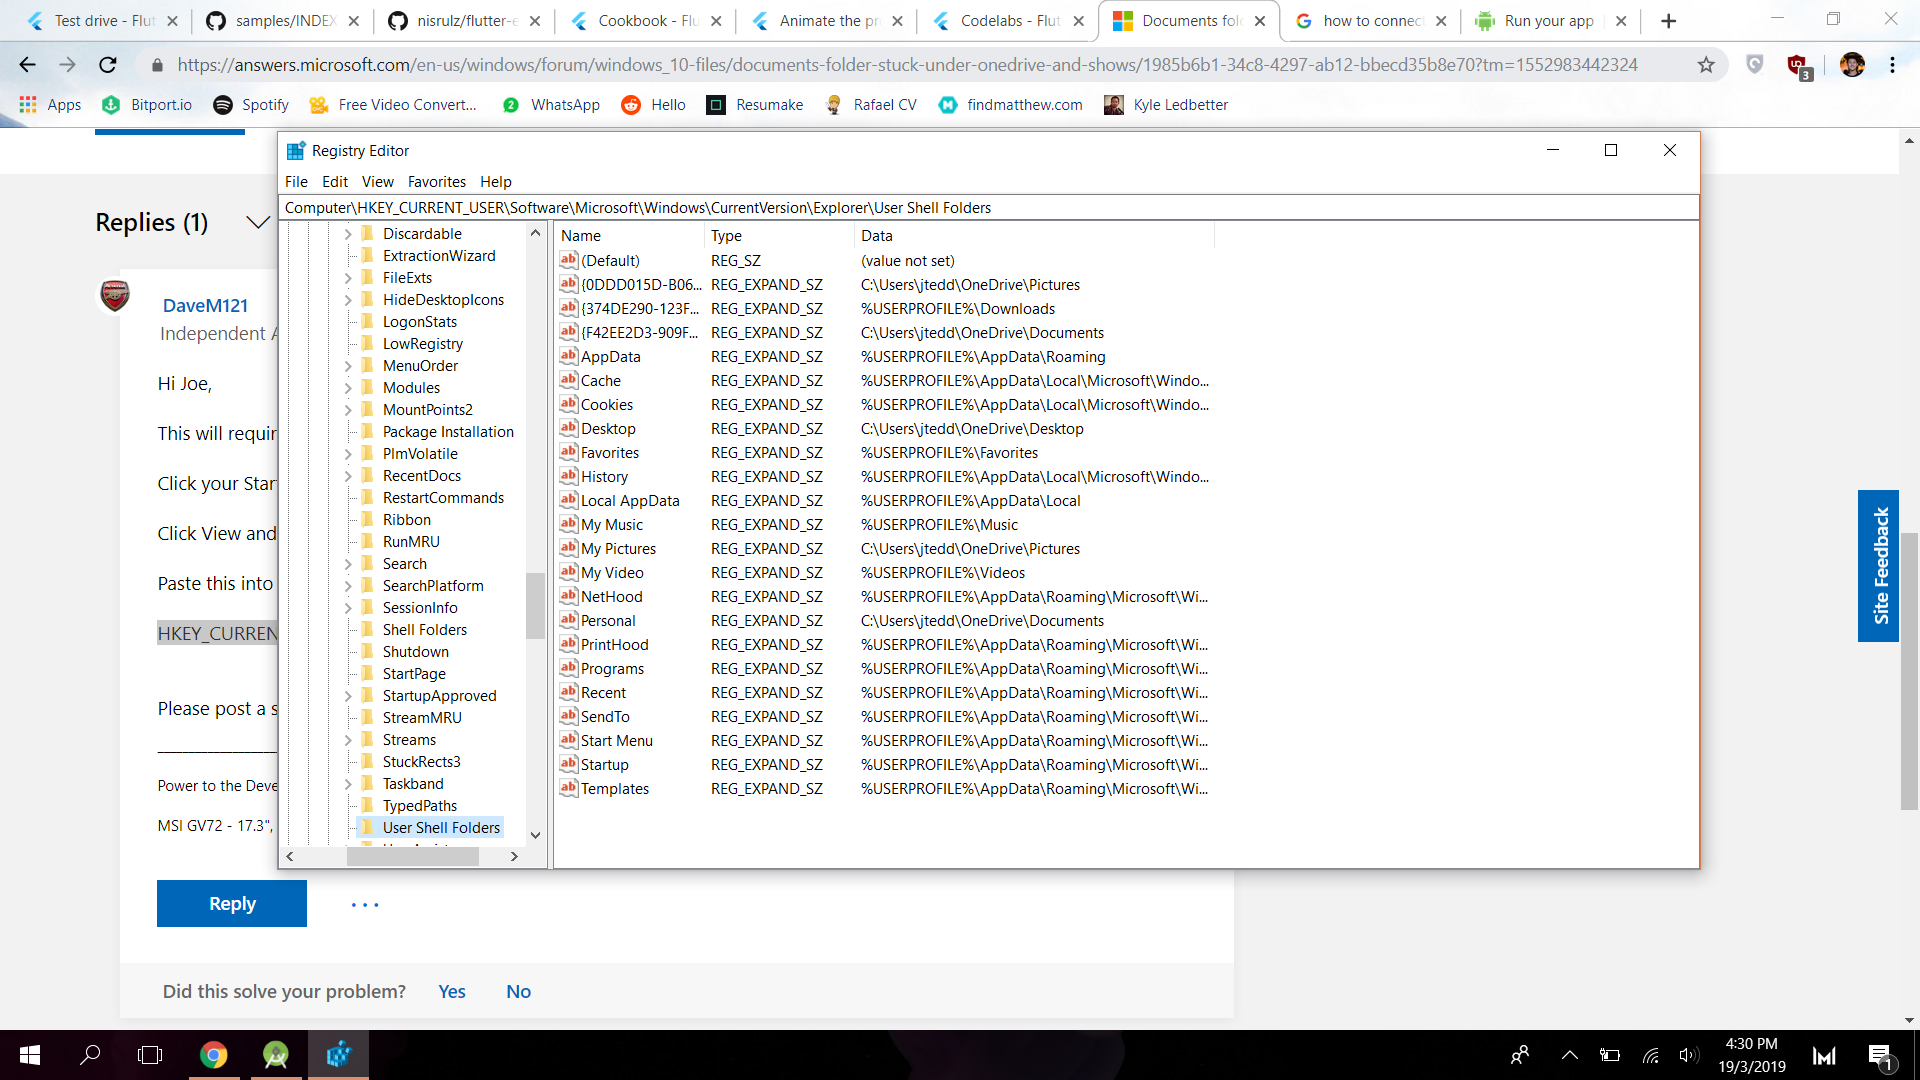Image resolution: width=1920 pixels, height=1080 pixels.
Task: Select the Personal registry value
Action: 608,621
